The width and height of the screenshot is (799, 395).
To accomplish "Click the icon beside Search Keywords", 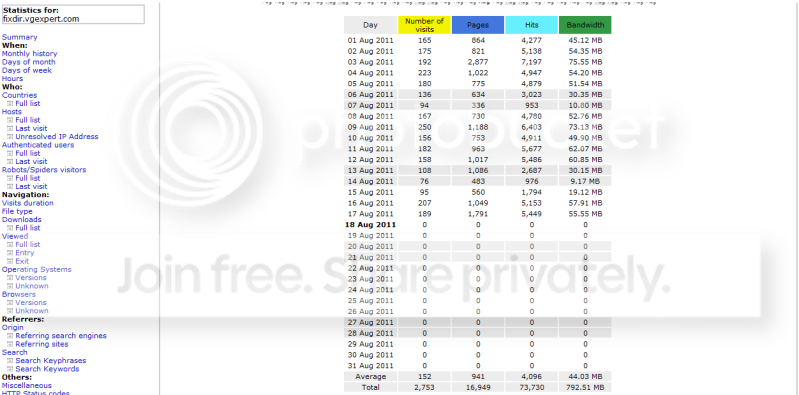I will click(x=10, y=369).
